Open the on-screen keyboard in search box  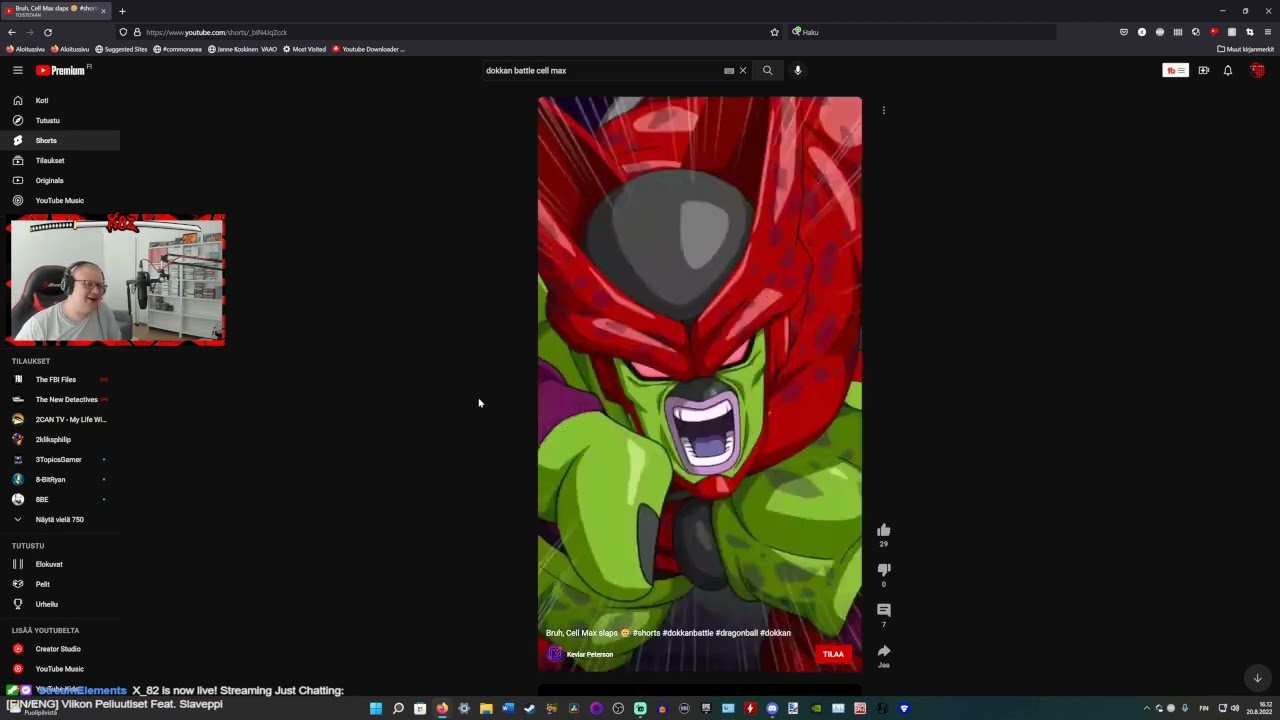[x=729, y=71]
